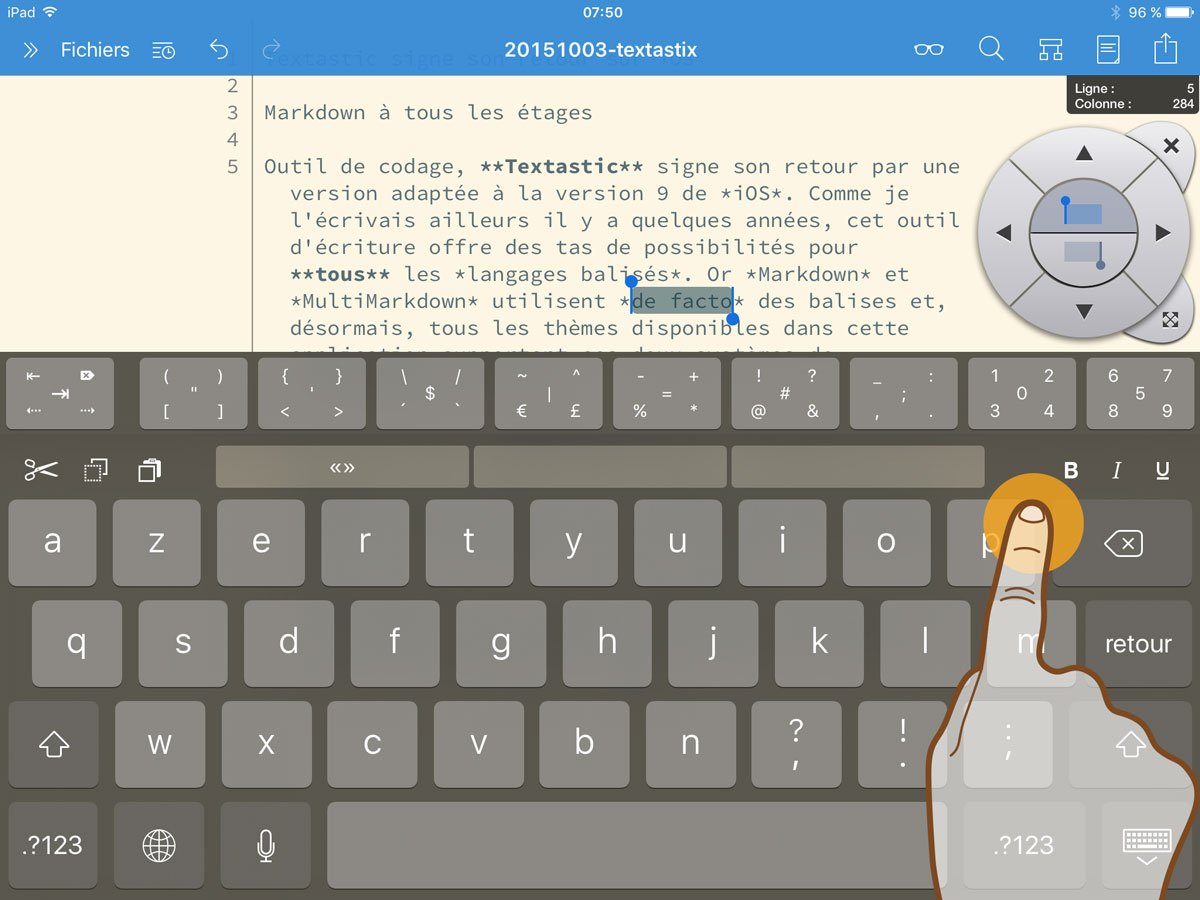Viewport: 1200px width, 900px height.
Task: Move the cursor down with the wheel
Action: click(x=1084, y=312)
